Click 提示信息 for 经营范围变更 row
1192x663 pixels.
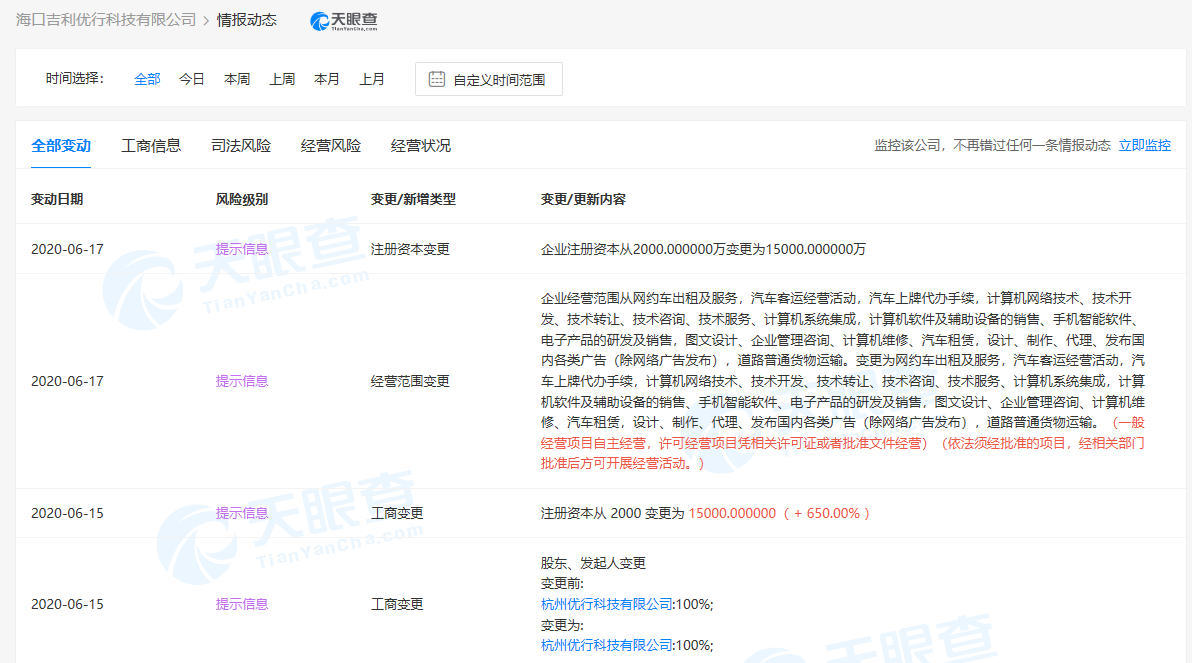pyautogui.click(x=242, y=381)
